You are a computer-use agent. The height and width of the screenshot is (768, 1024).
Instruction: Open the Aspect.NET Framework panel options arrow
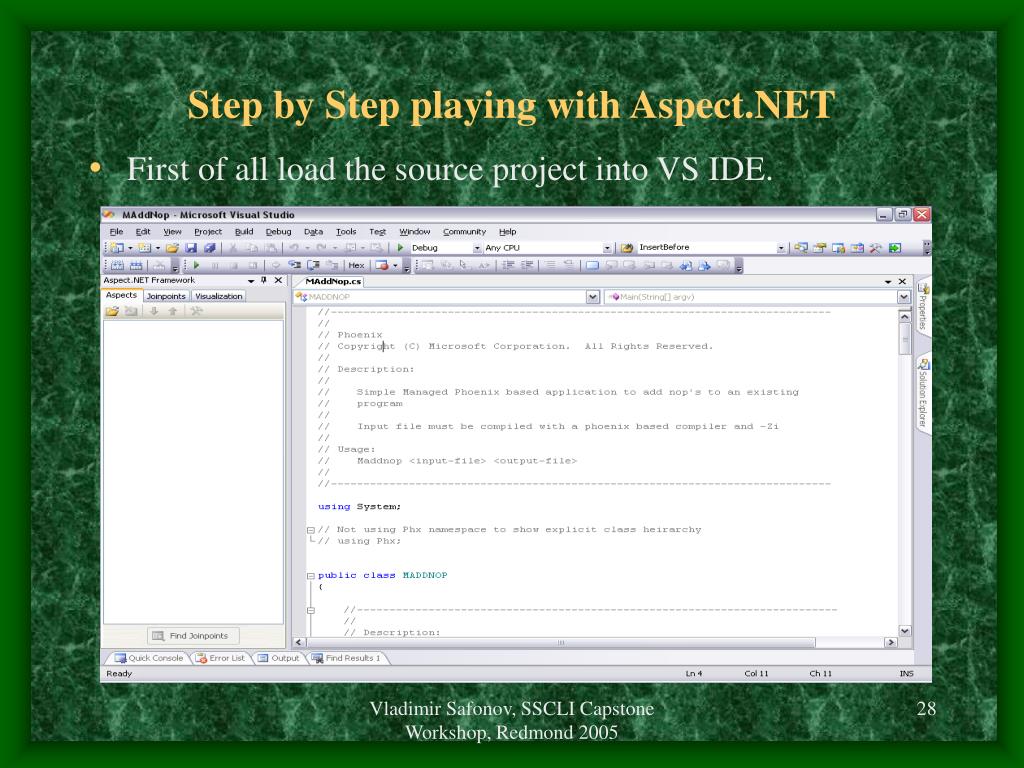point(251,281)
